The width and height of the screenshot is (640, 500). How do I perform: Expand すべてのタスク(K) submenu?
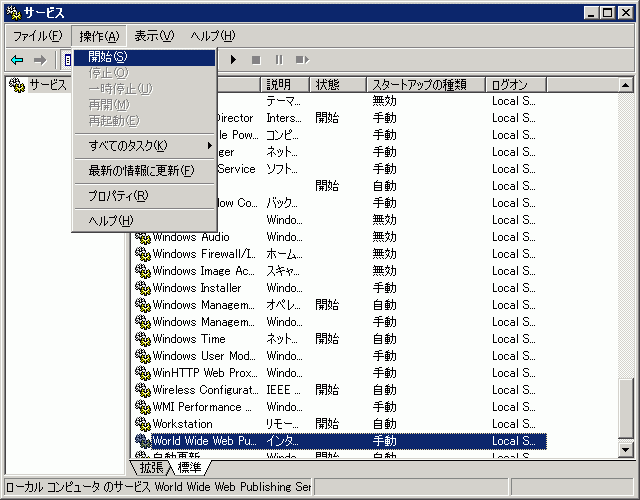point(144,146)
